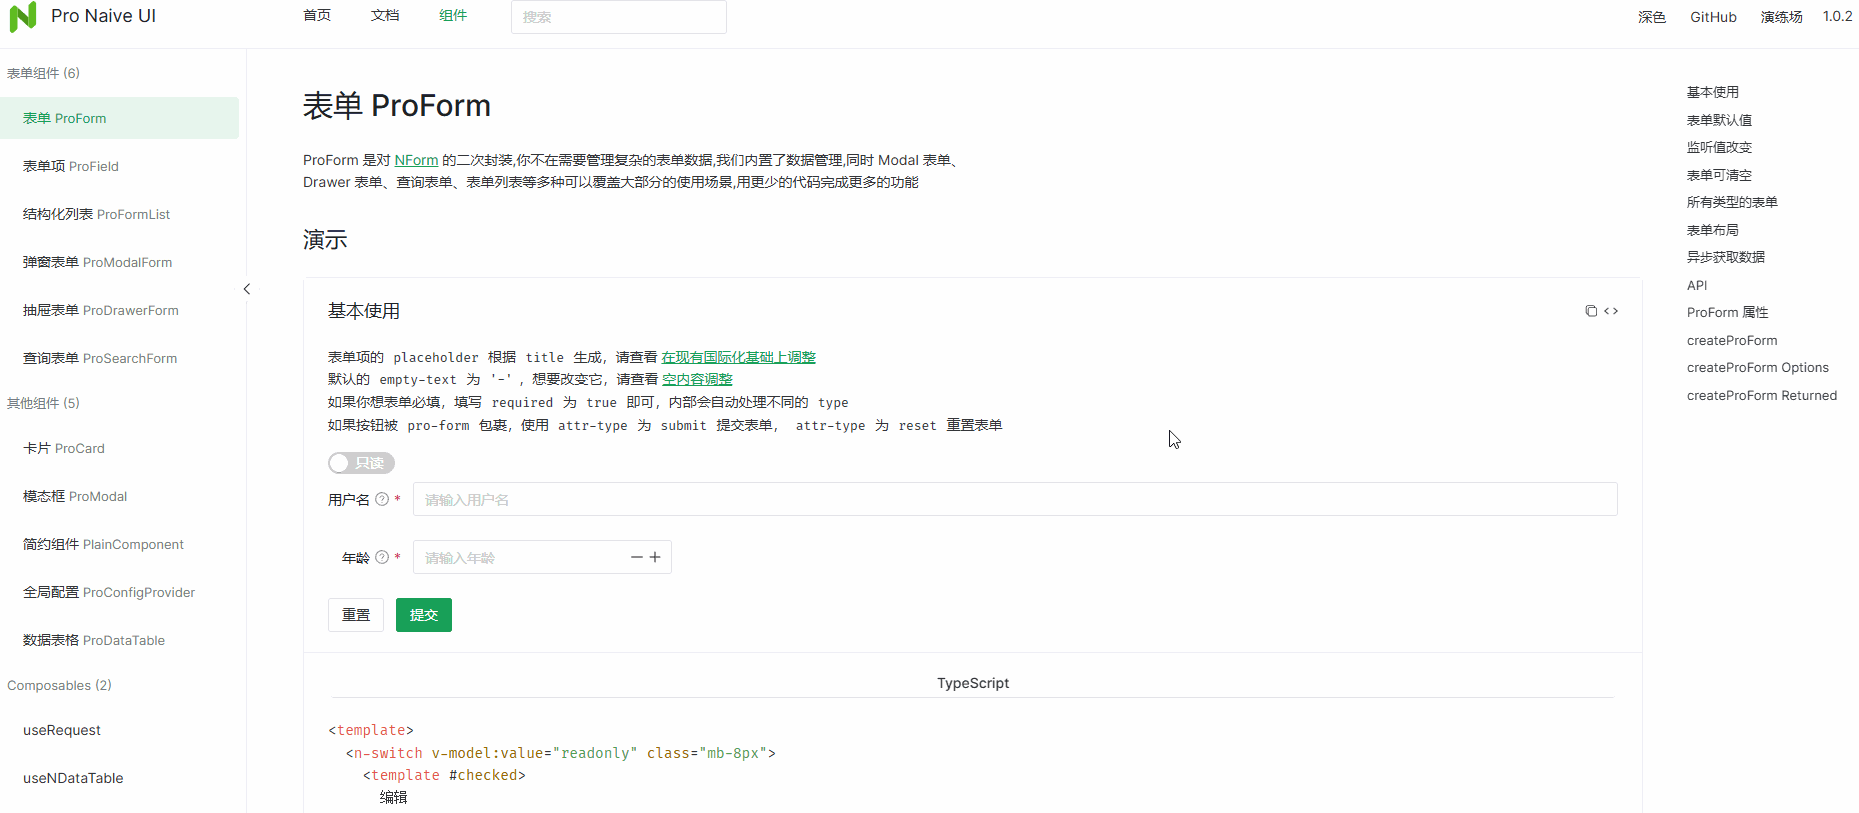Click the Pro Naive UI logo icon

tap(22, 17)
